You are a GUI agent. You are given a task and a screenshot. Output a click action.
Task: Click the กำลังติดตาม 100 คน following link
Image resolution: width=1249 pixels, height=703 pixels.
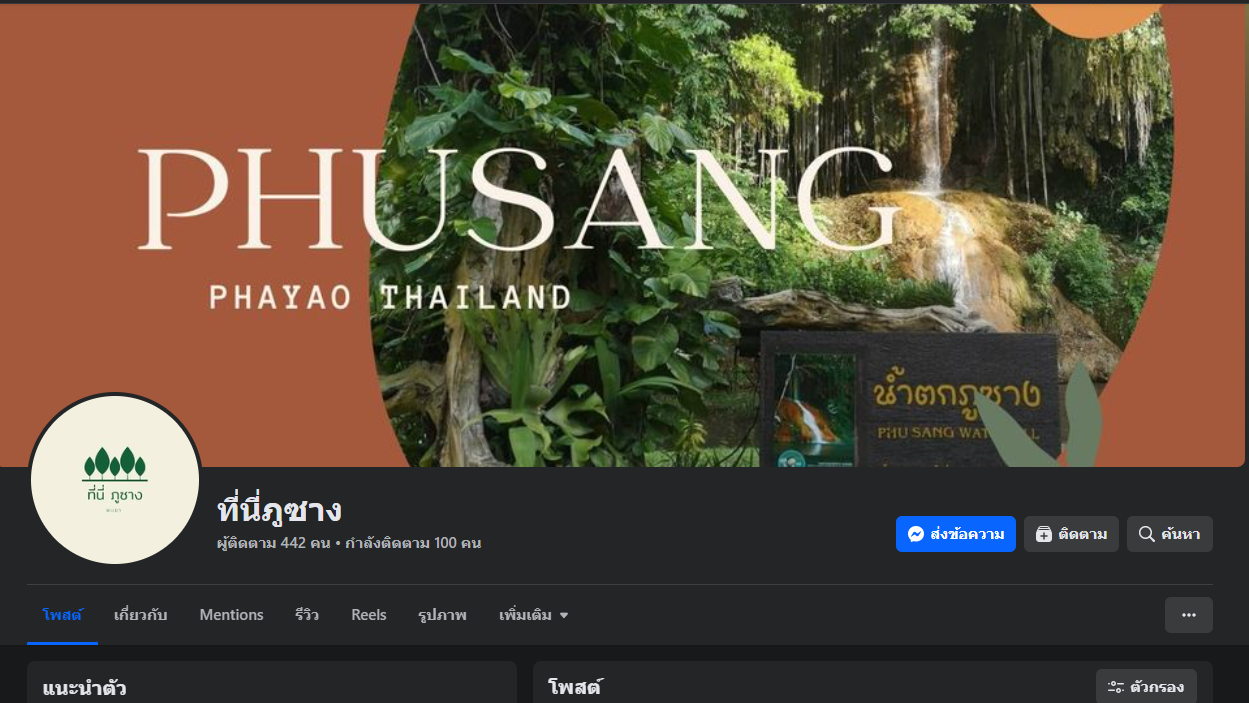click(413, 543)
